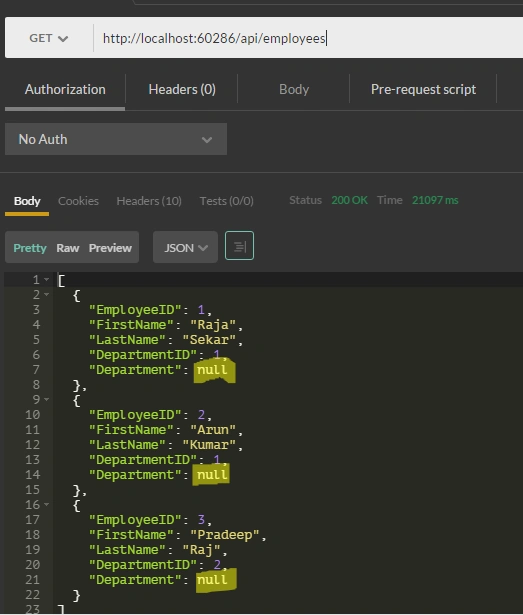Select the Authorization tab
This screenshot has height=615, width=523.
tap(65, 89)
